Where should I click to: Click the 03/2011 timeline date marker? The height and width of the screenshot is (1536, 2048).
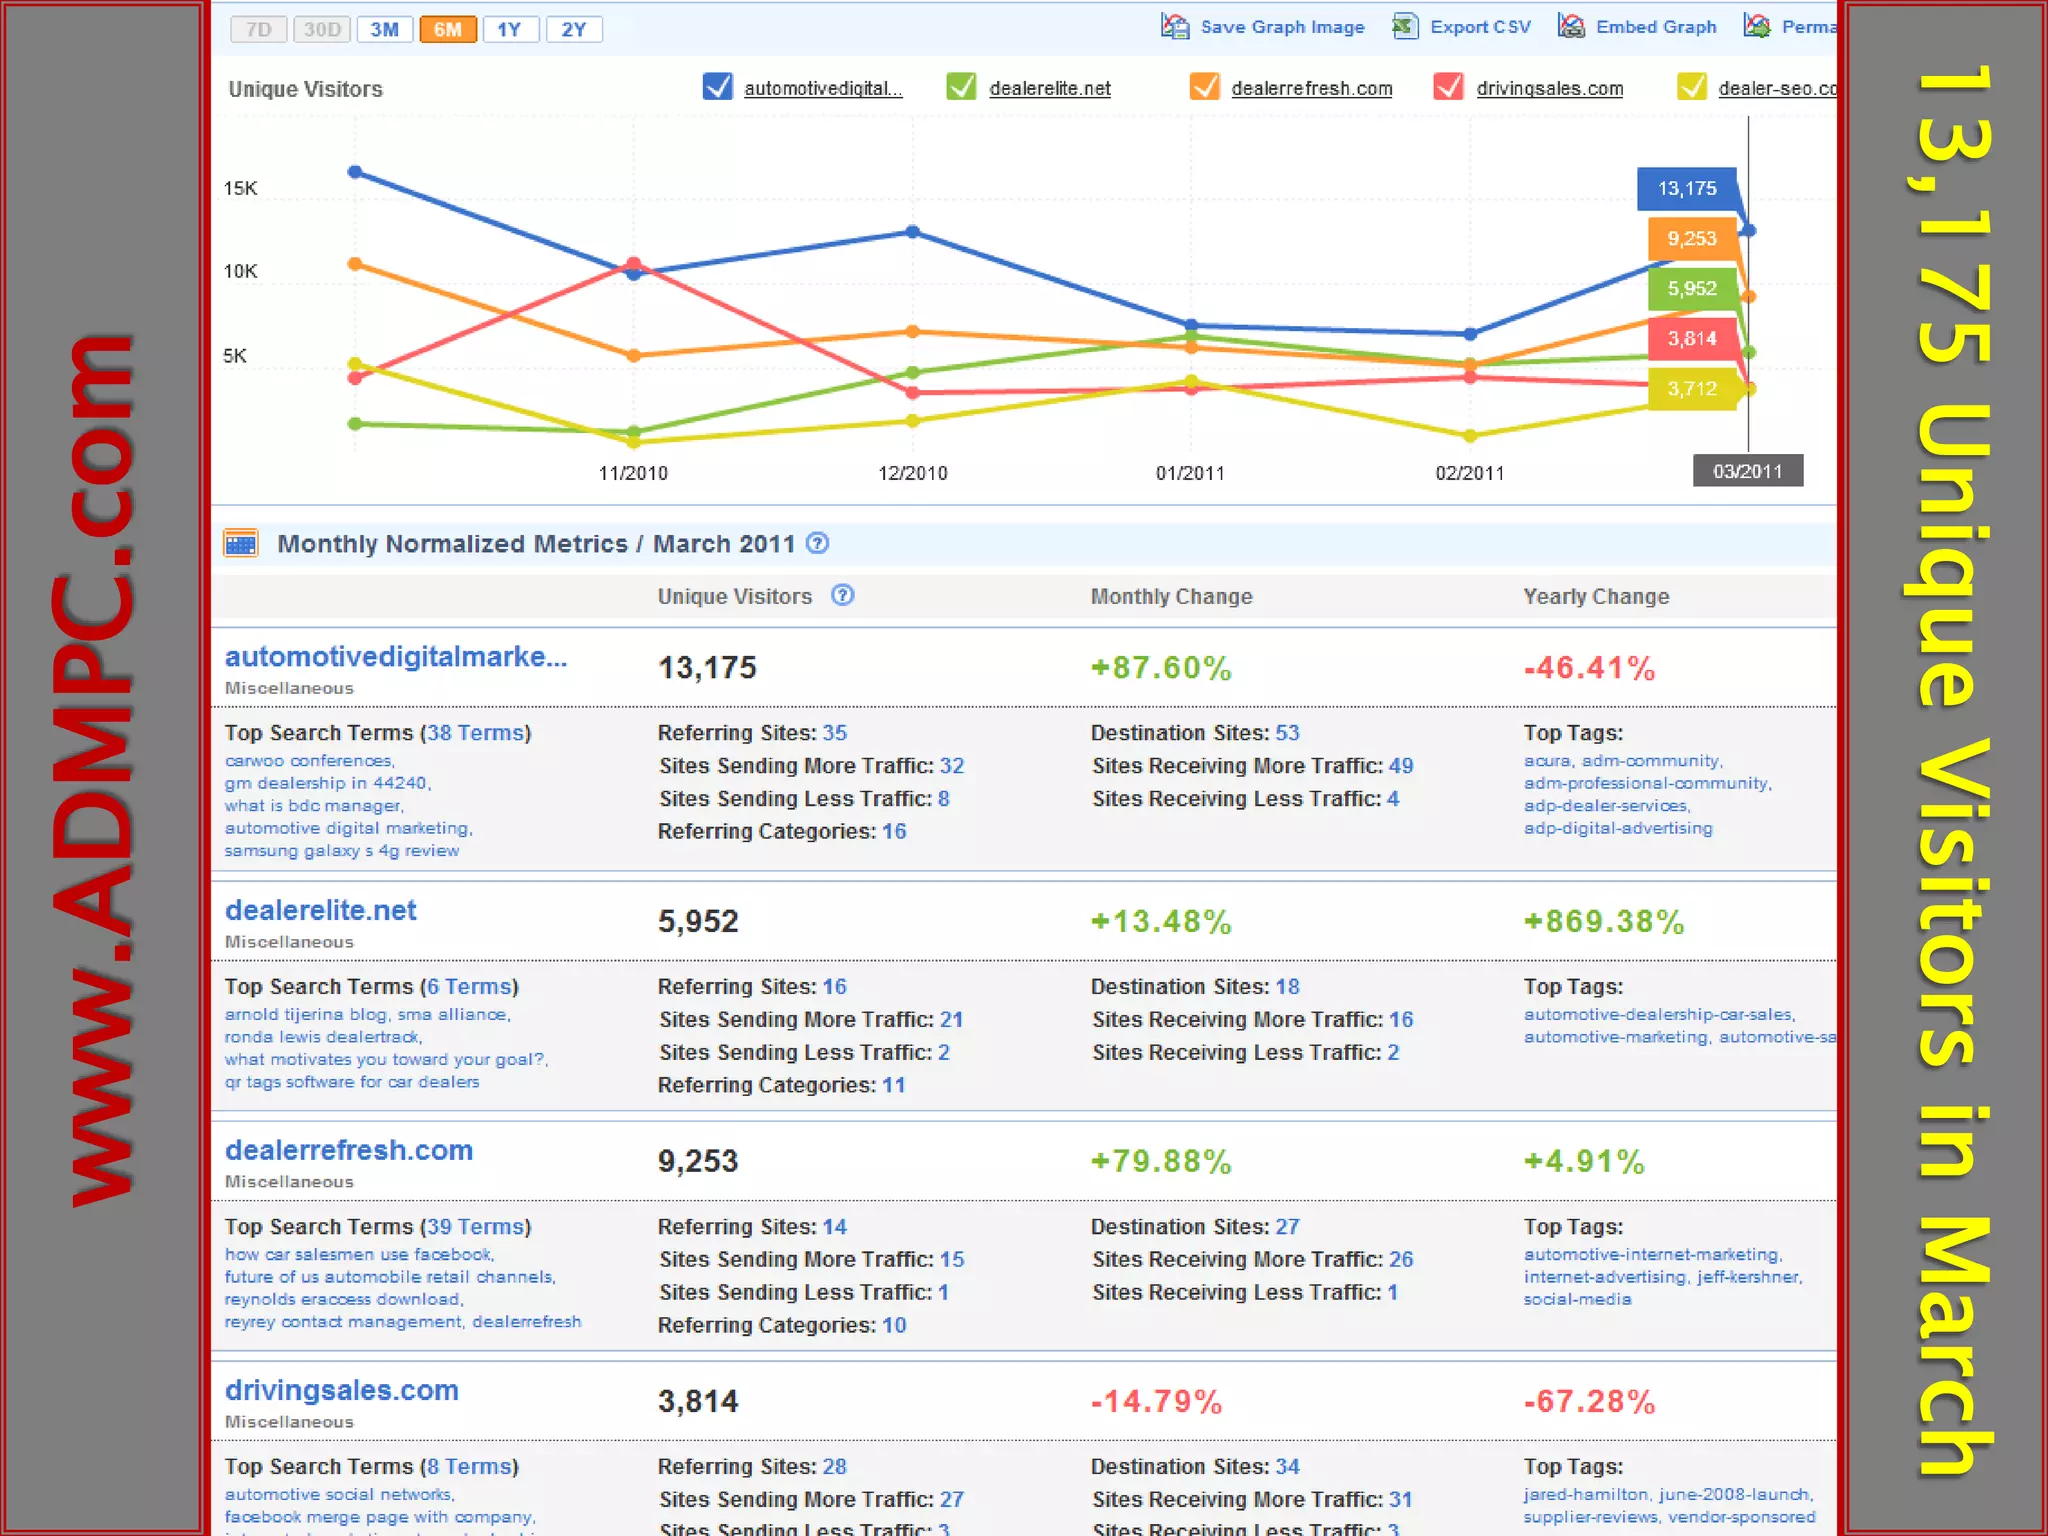pyautogui.click(x=1747, y=471)
